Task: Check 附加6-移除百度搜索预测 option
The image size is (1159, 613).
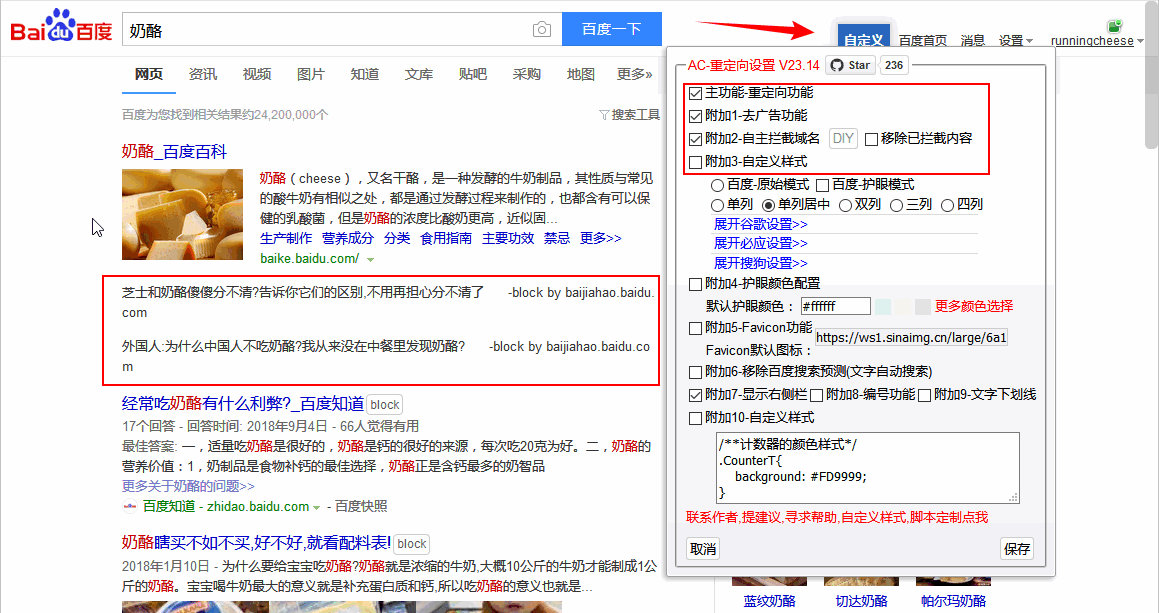Action: tap(695, 372)
